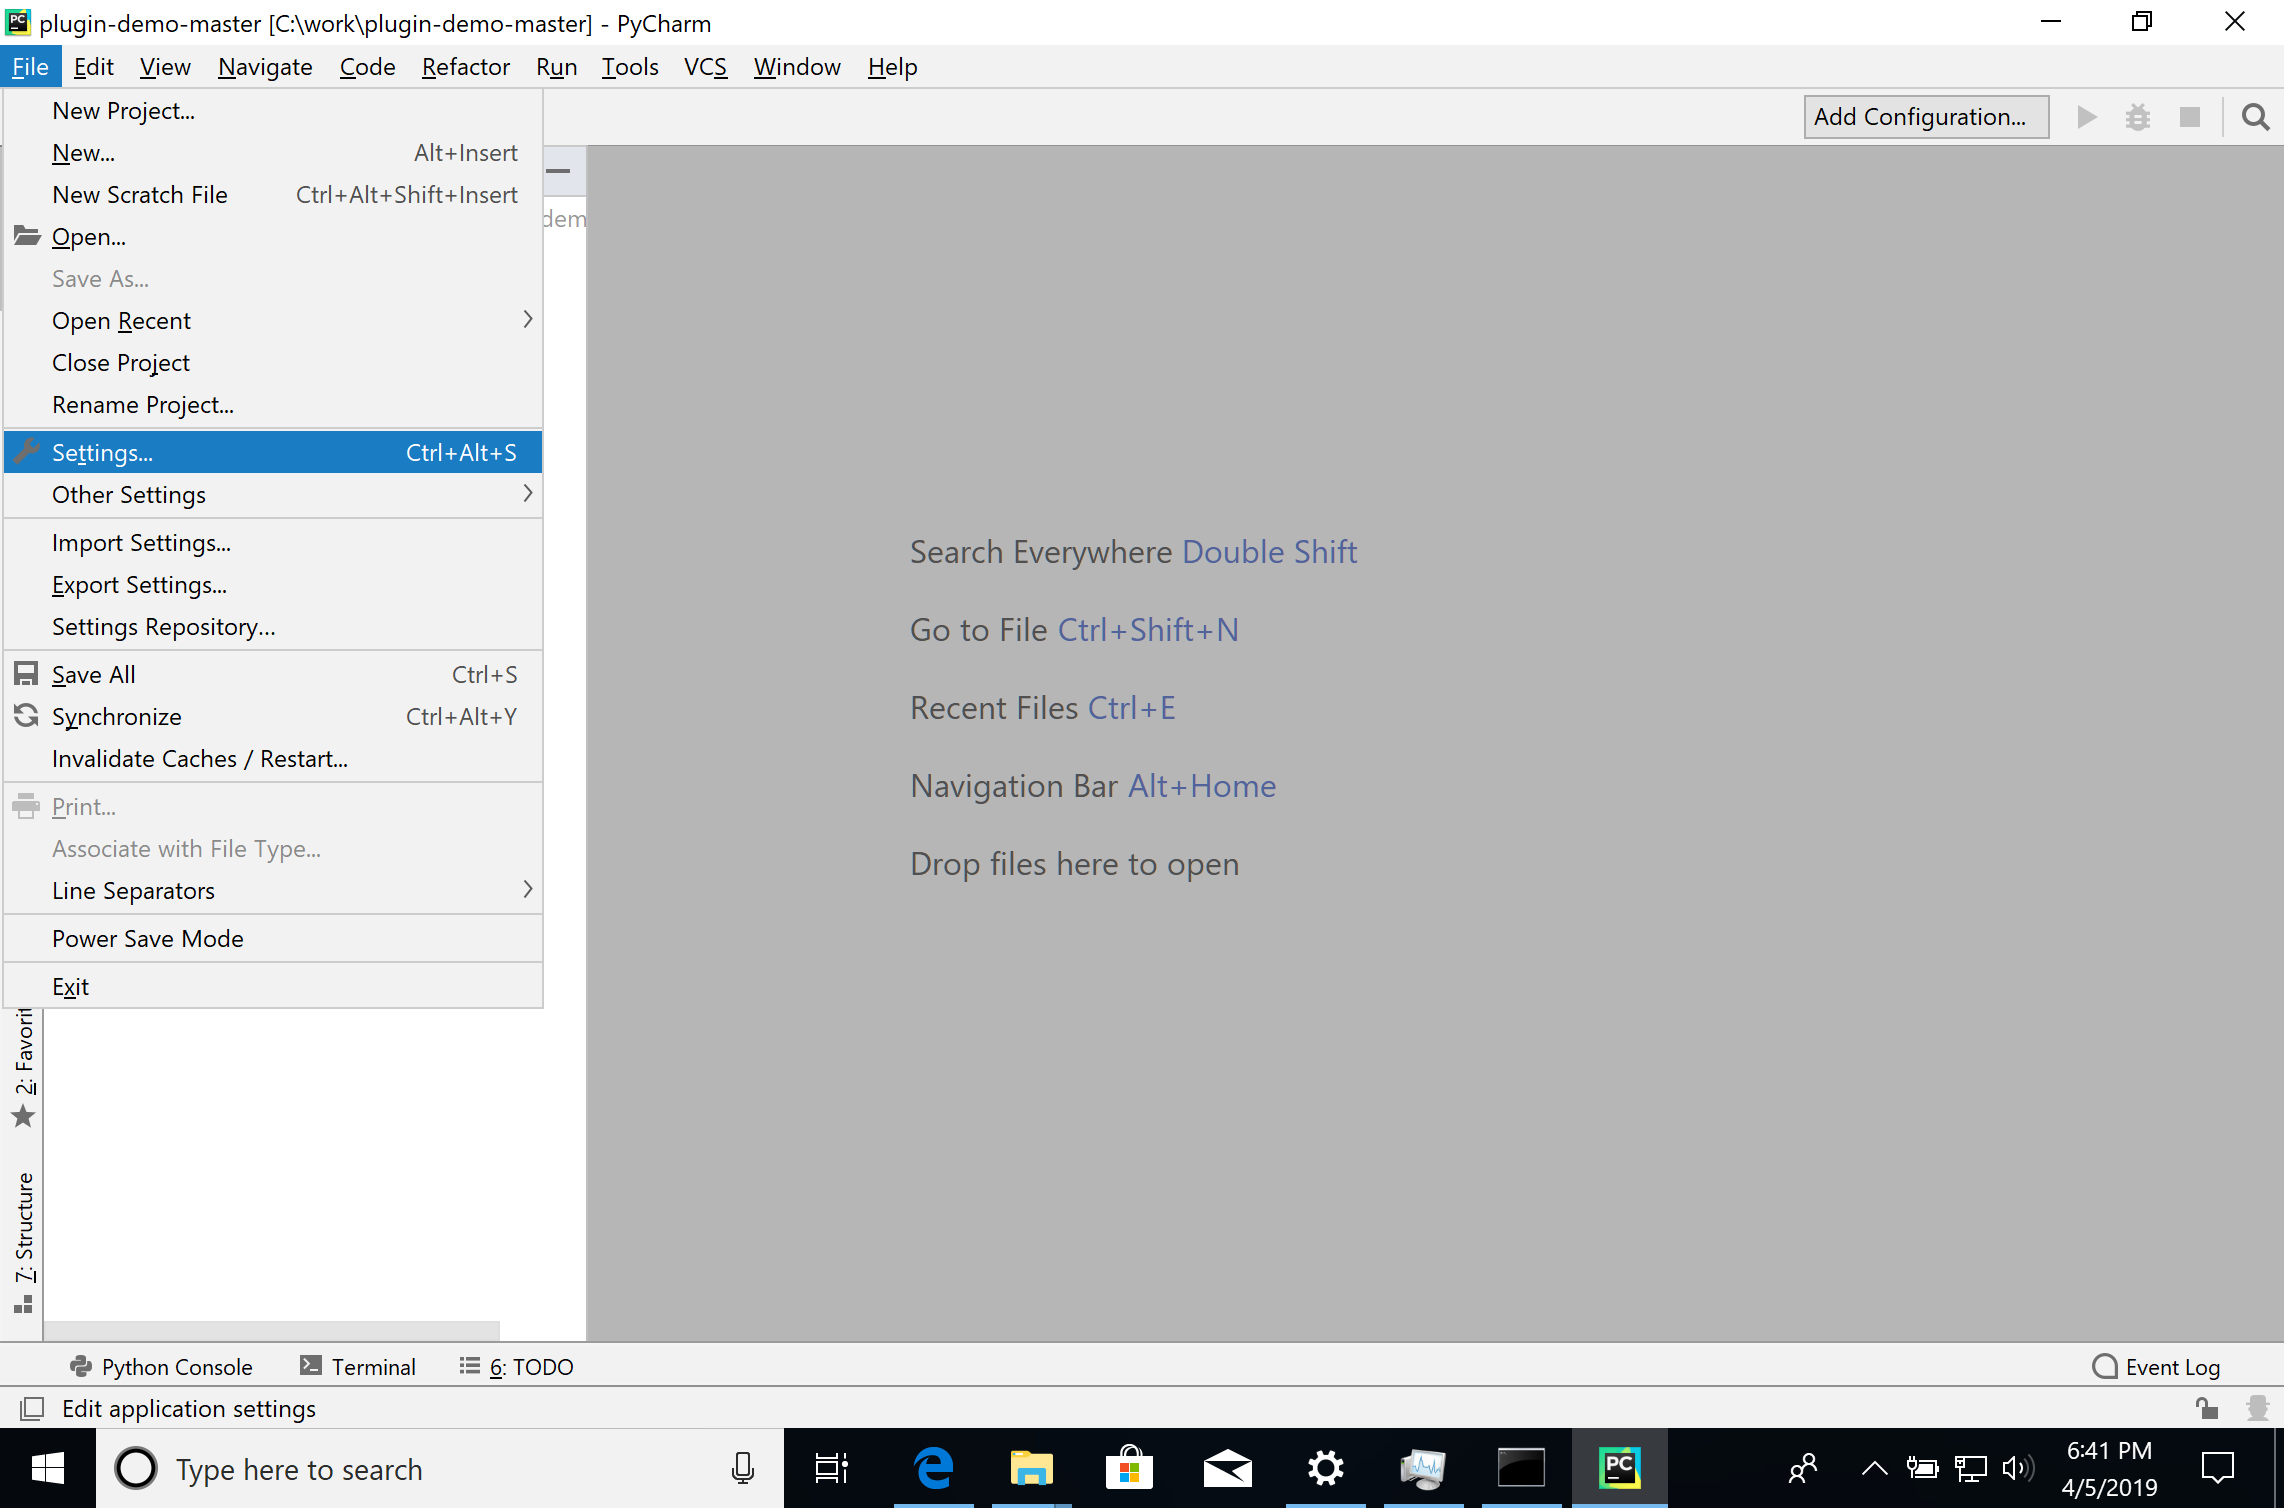
Task: Open the Mail app from the taskbar
Action: coord(1227,1468)
